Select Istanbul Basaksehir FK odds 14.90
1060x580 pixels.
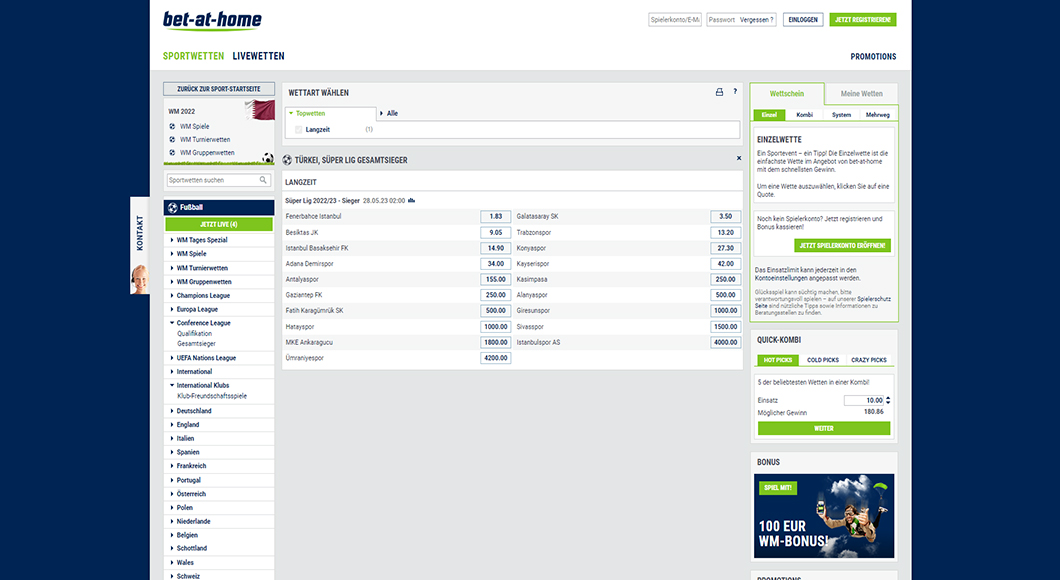496,248
